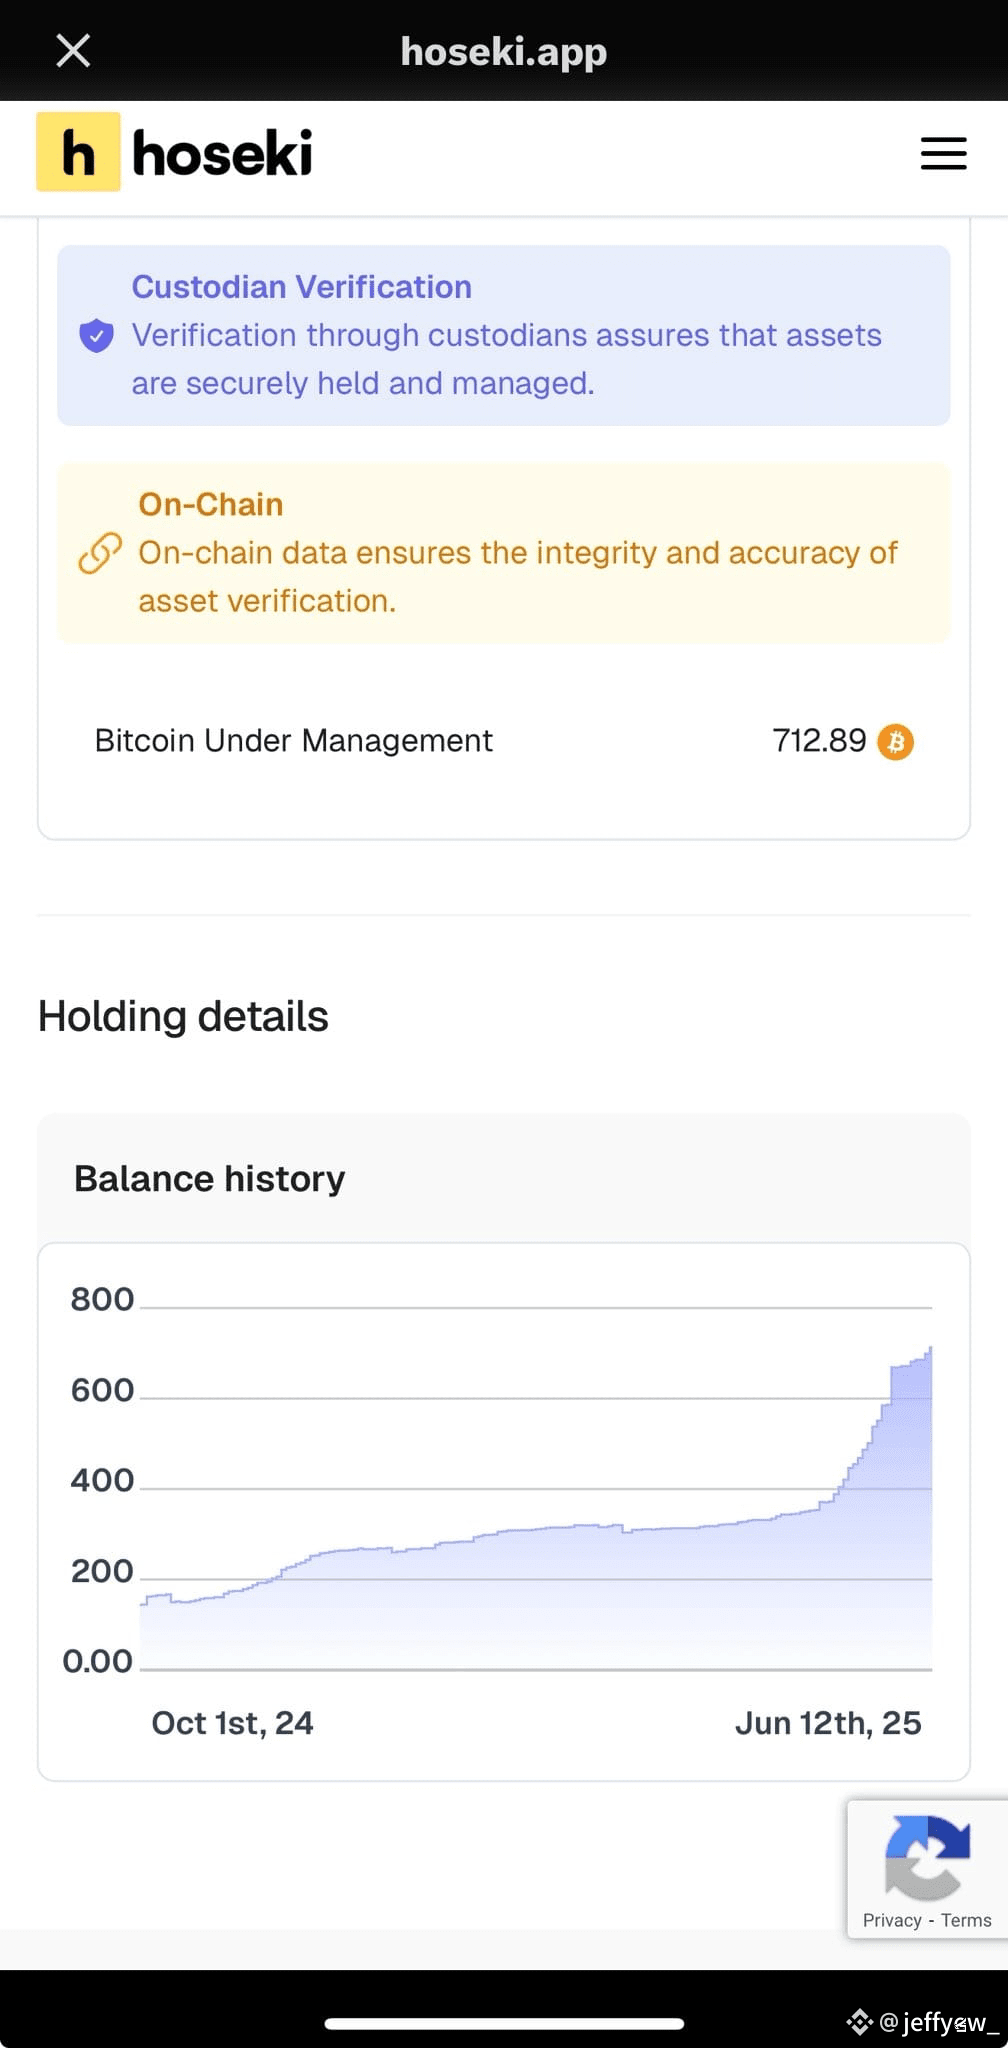Click the Jun 12th, 25 axis label
Screen dimensions: 1008x2048
[828, 1723]
